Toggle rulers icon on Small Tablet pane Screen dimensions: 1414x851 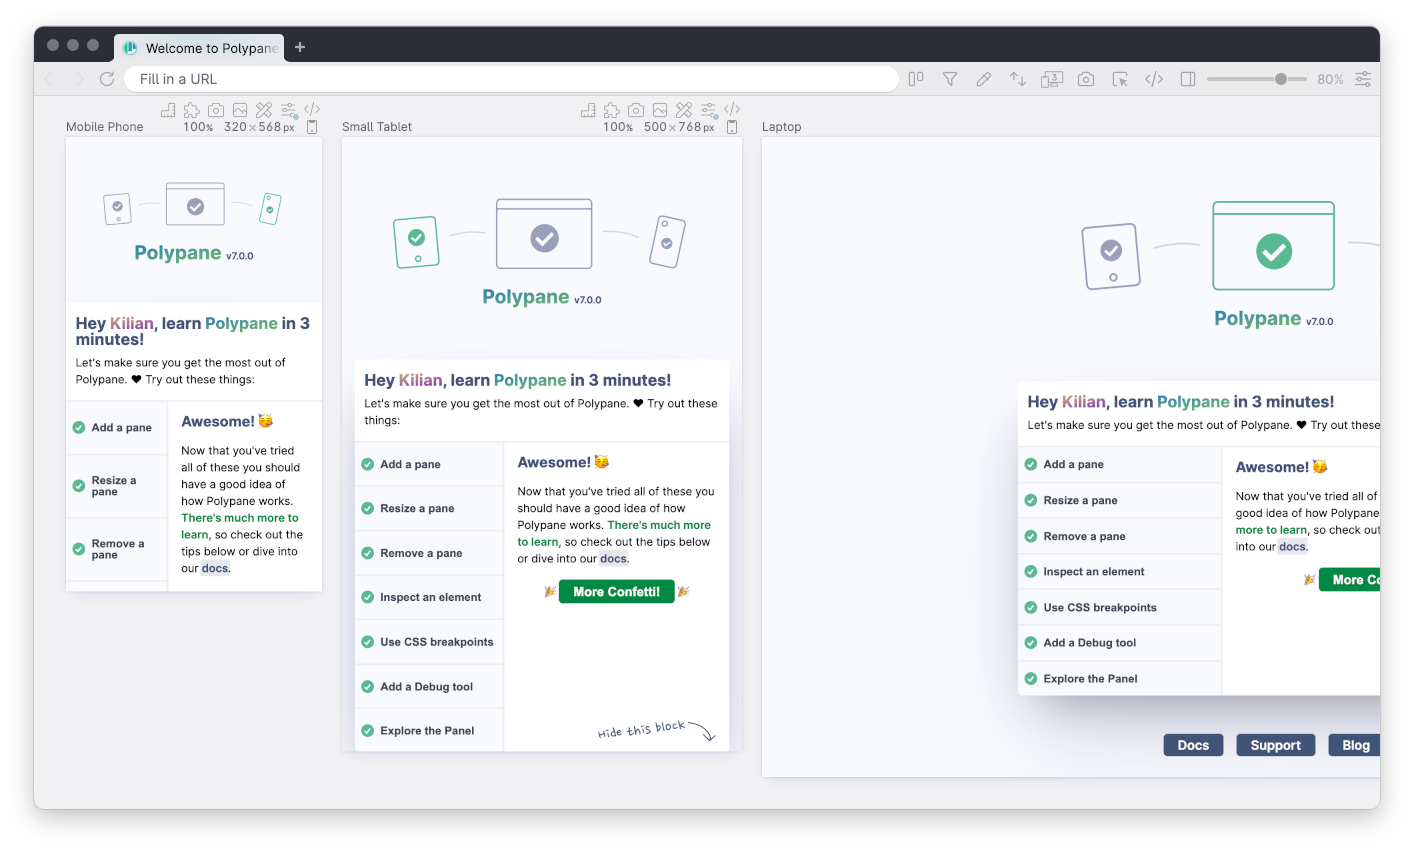[x=588, y=110]
